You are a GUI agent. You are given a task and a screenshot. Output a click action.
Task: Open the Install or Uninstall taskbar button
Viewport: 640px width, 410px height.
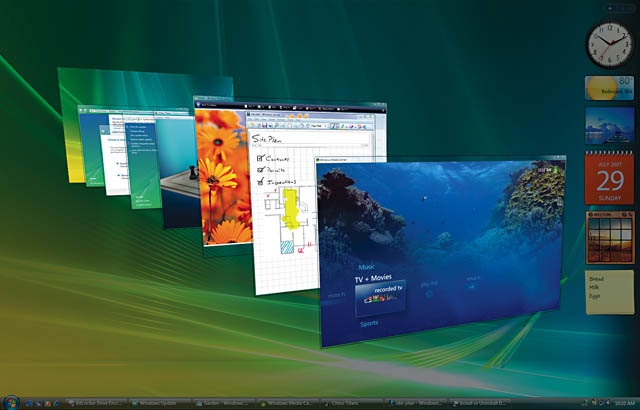(x=481, y=403)
